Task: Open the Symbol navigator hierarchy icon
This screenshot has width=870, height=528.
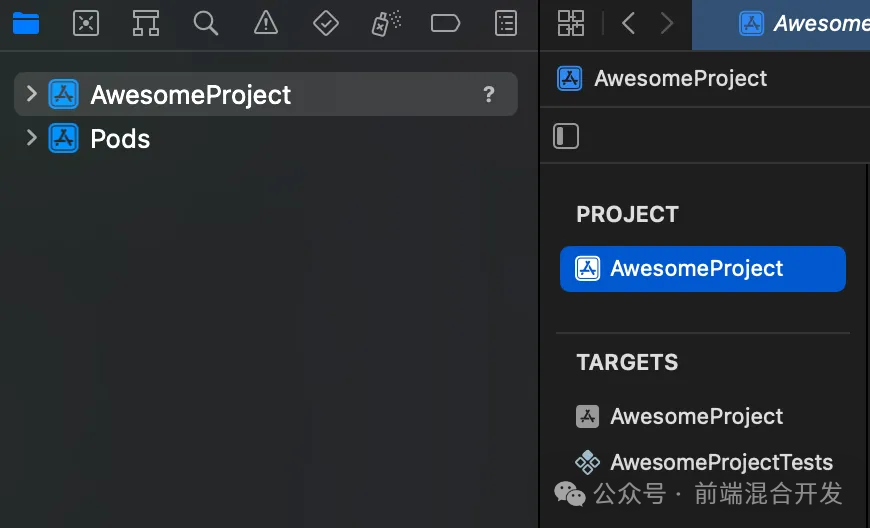Action: click(146, 23)
